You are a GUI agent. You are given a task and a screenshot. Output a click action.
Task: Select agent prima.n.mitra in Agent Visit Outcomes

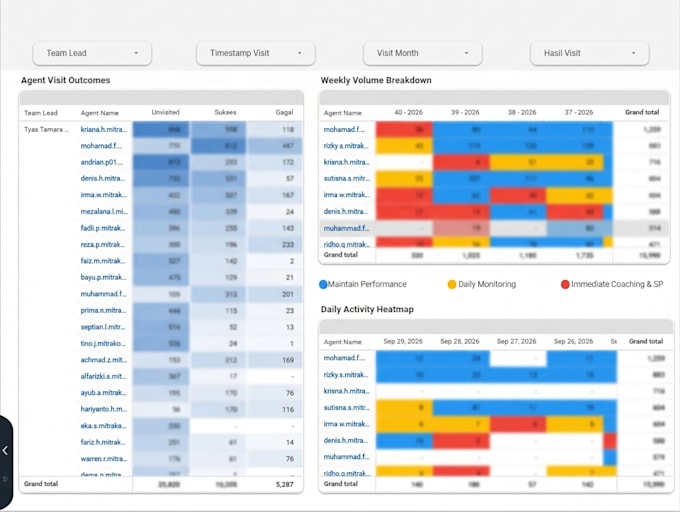point(104,310)
